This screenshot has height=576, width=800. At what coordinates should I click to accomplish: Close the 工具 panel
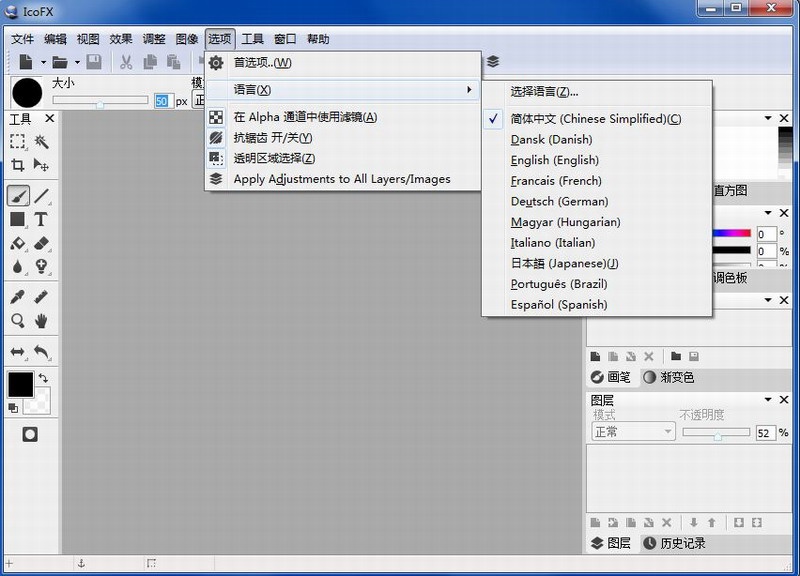49,118
